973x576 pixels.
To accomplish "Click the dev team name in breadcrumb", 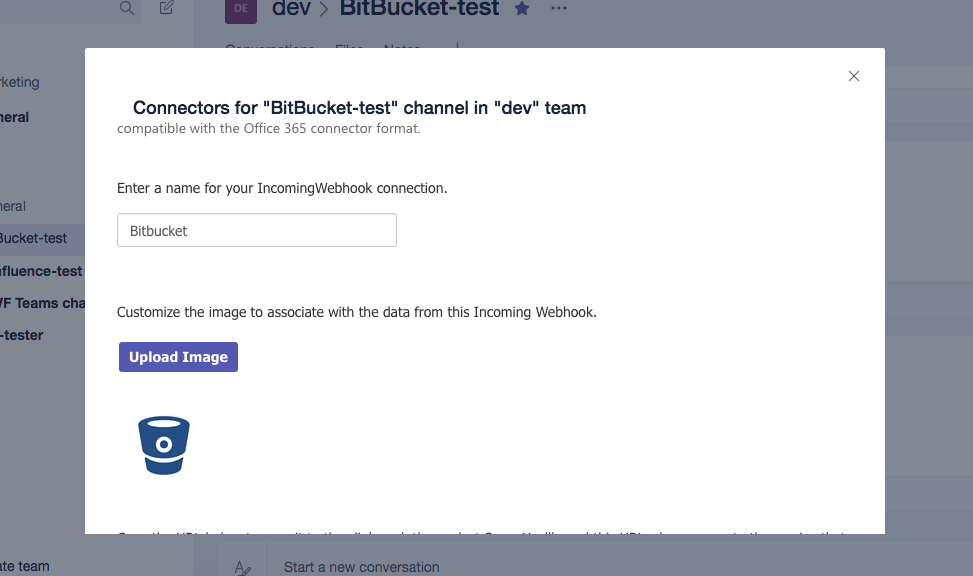I will pos(291,9).
